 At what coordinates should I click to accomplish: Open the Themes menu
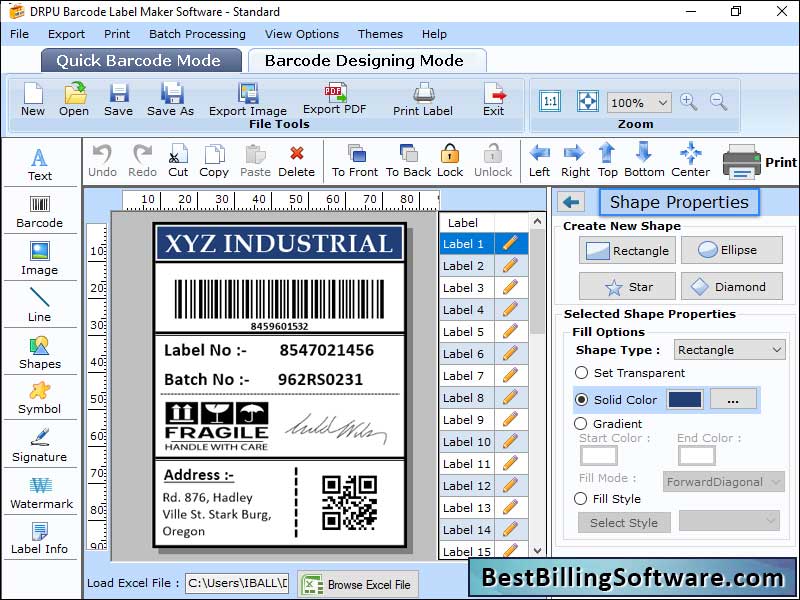point(380,34)
